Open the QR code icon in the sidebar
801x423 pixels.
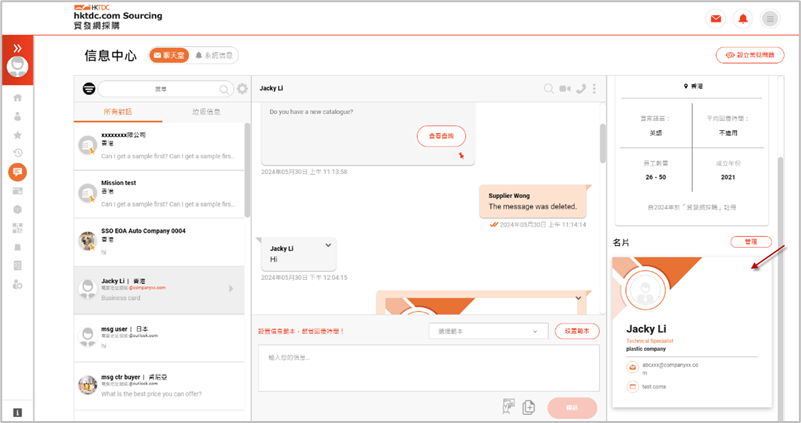[17, 228]
